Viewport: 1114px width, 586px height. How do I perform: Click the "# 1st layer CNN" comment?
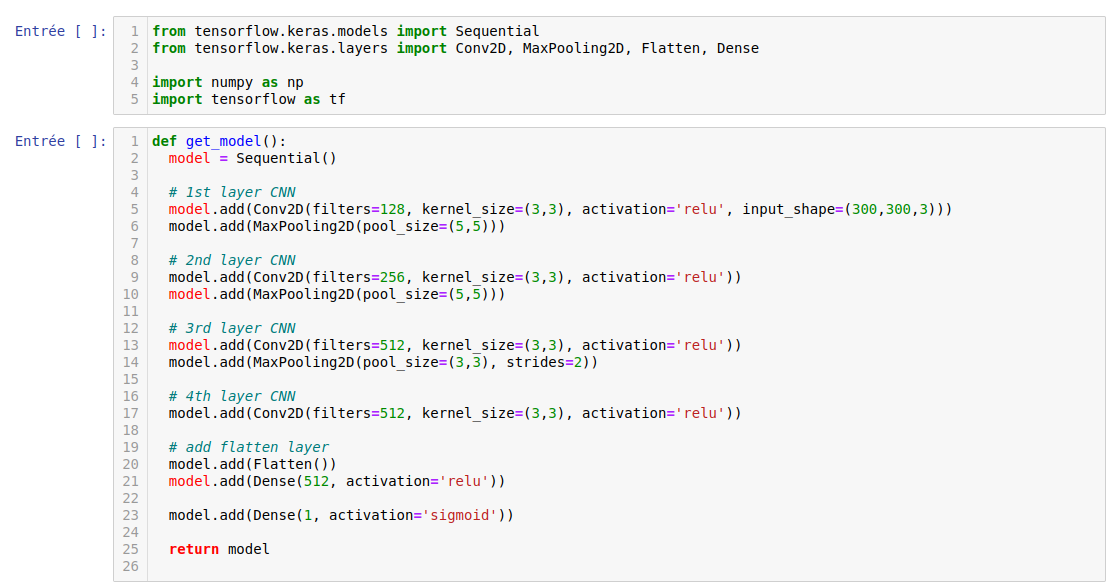232,192
